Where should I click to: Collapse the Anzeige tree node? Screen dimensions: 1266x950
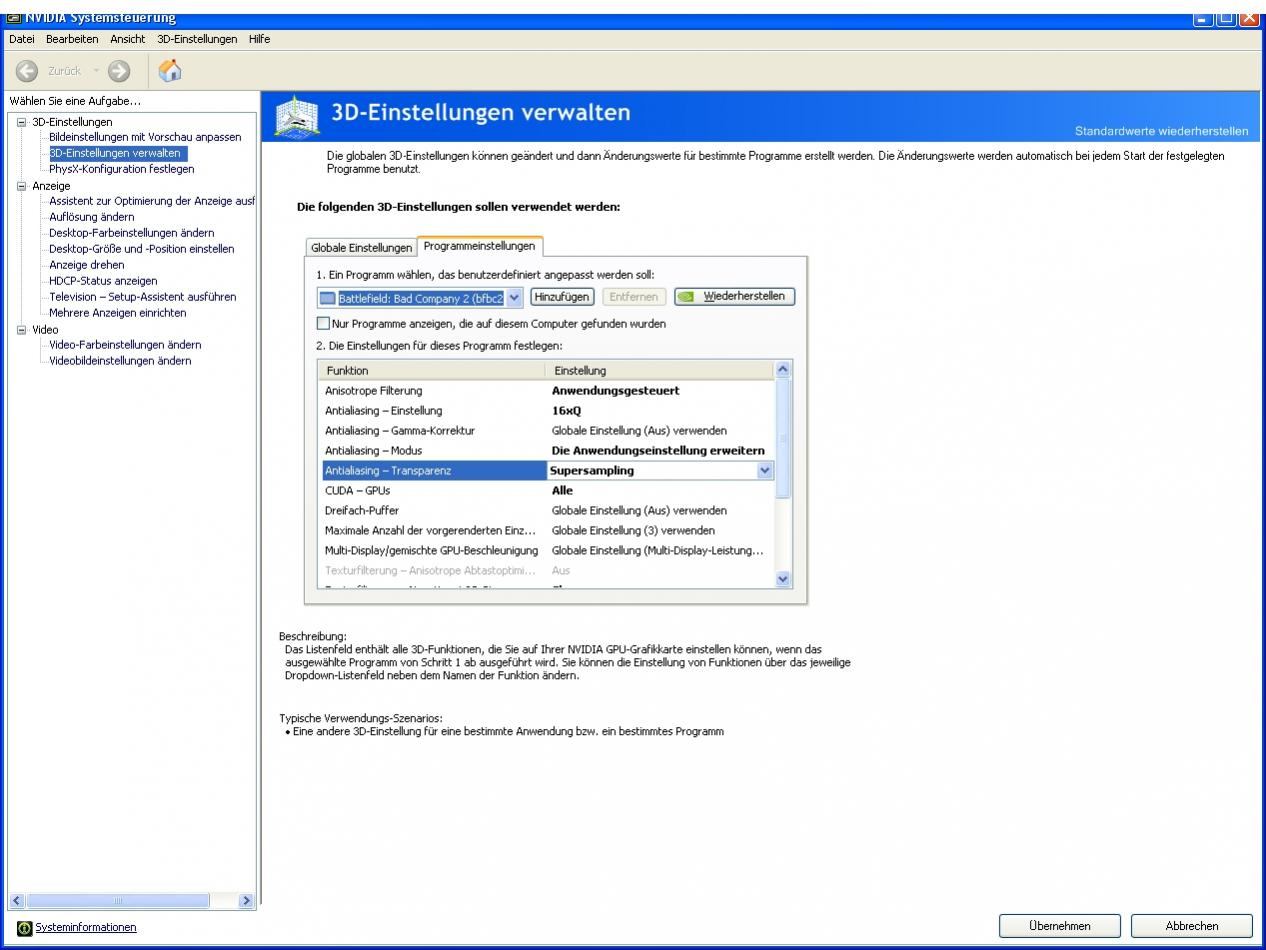coord(22,186)
